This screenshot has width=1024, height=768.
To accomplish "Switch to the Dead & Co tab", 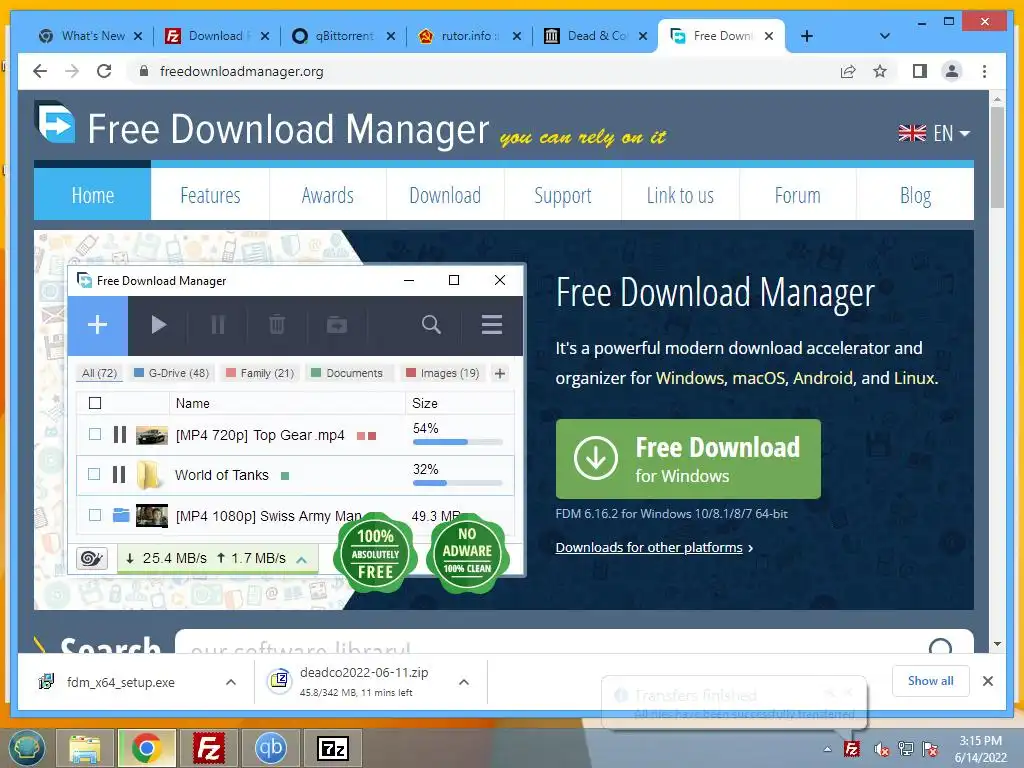I will (597, 36).
